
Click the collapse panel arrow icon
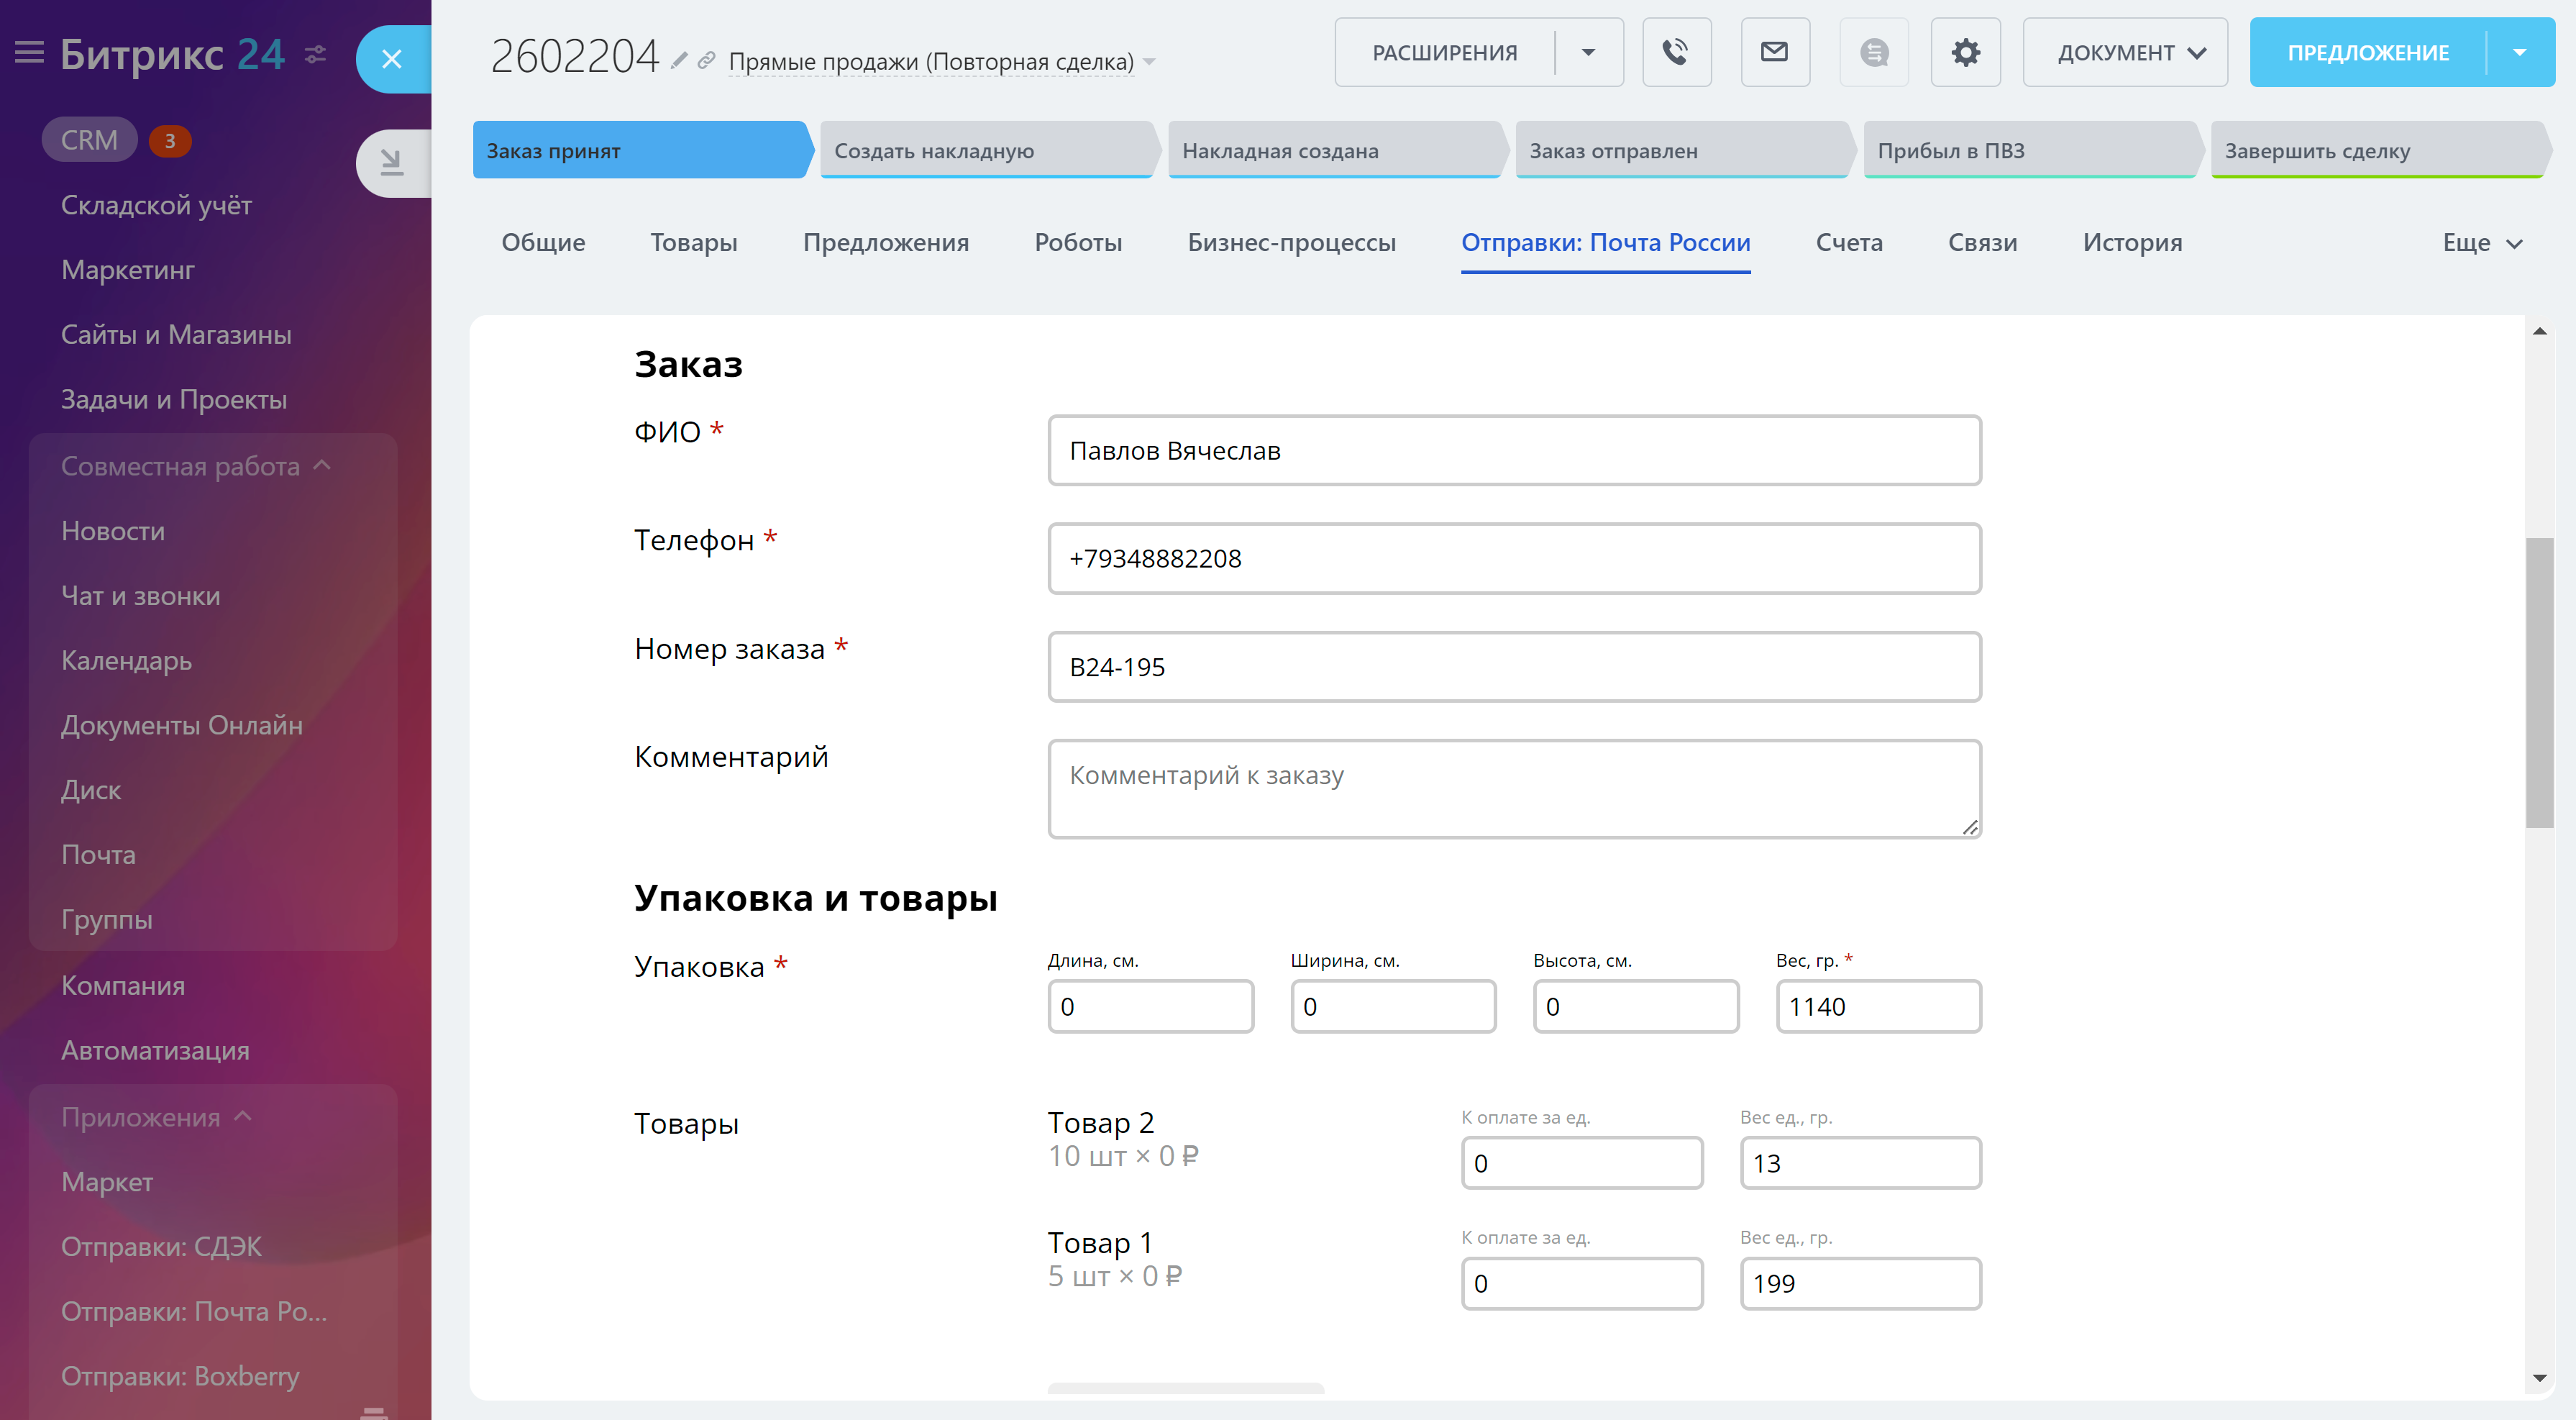(x=393, y=162)
